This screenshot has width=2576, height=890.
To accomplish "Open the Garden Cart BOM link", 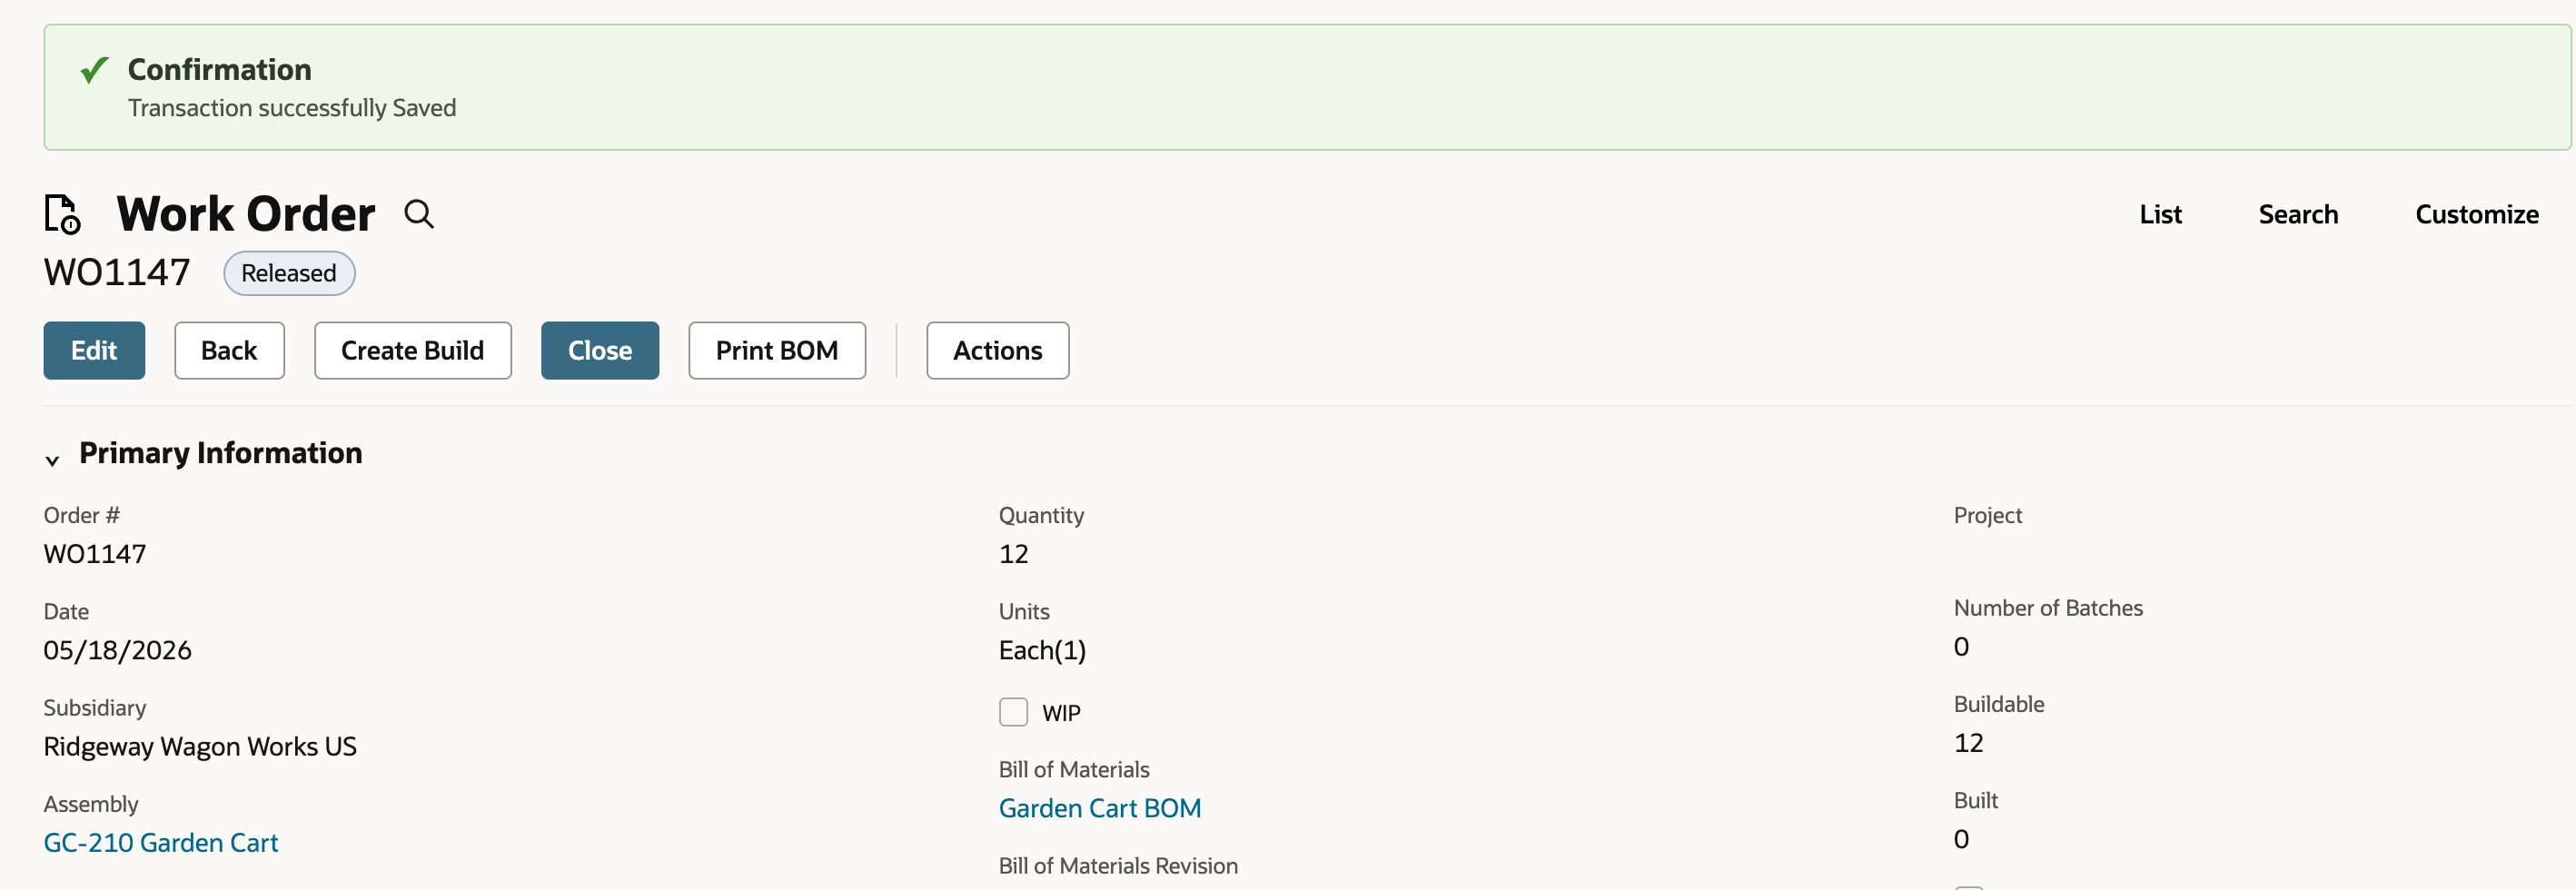I will (1100, 808).
